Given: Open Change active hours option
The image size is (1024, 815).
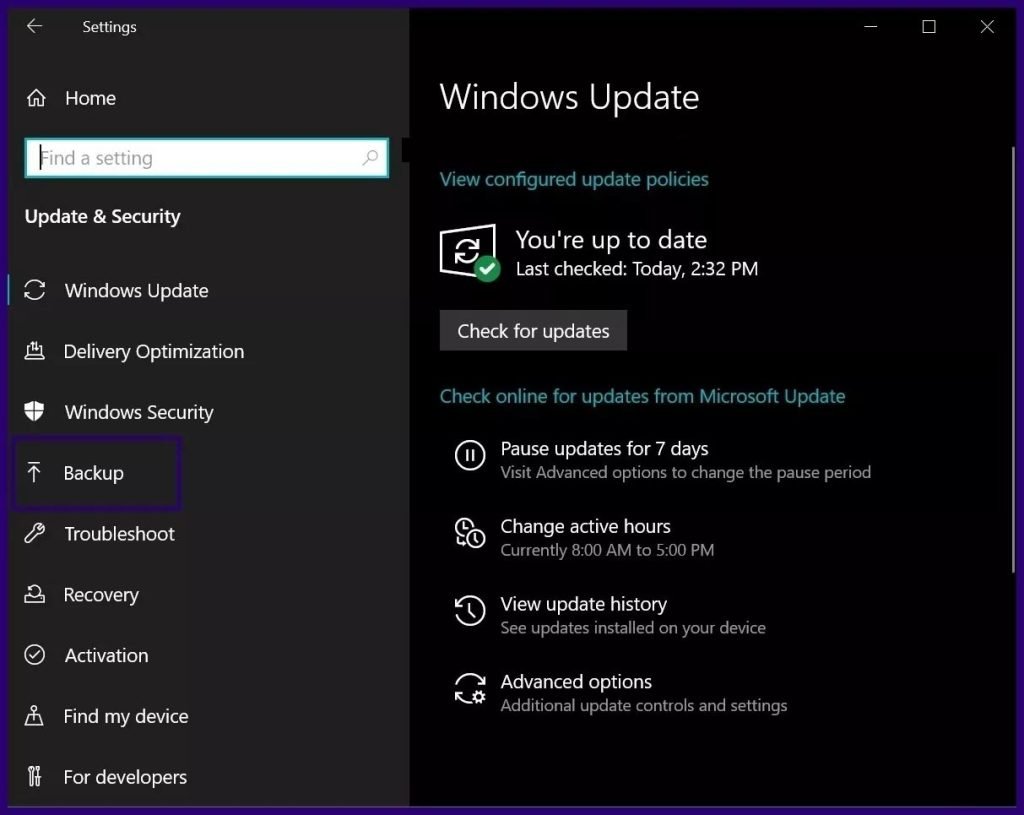Looking at the screenshot, I should tap(585, 526).
